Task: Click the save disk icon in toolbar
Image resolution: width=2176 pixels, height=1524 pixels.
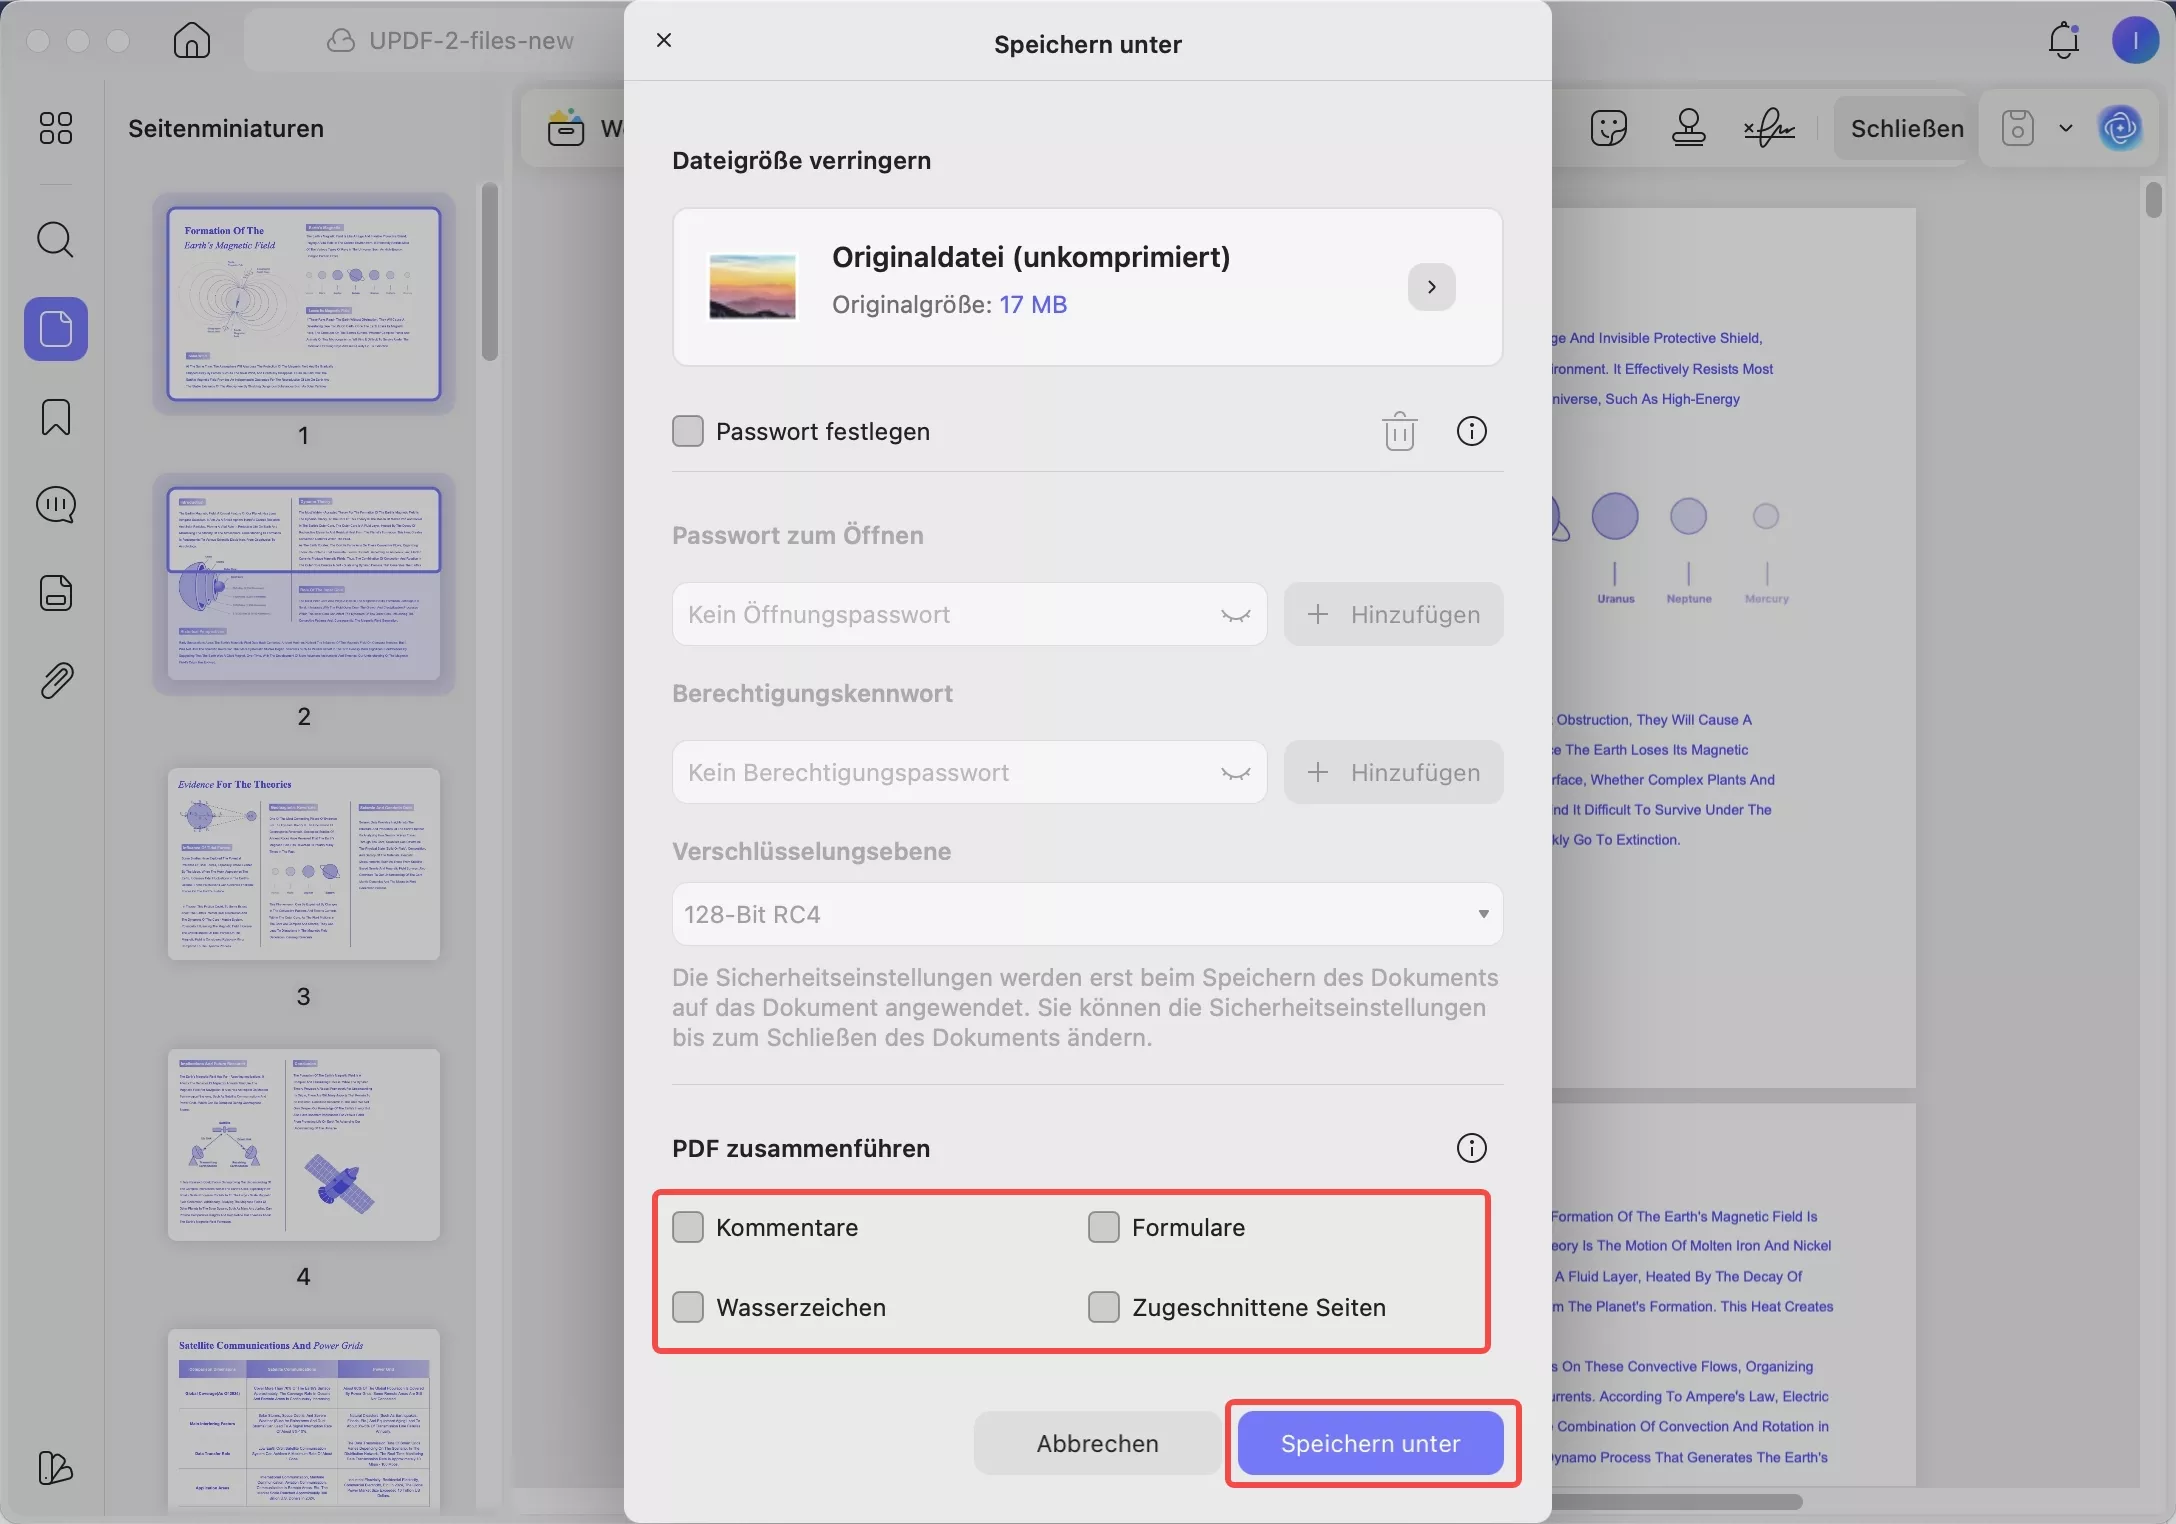Action: (x=2018, y=128)
